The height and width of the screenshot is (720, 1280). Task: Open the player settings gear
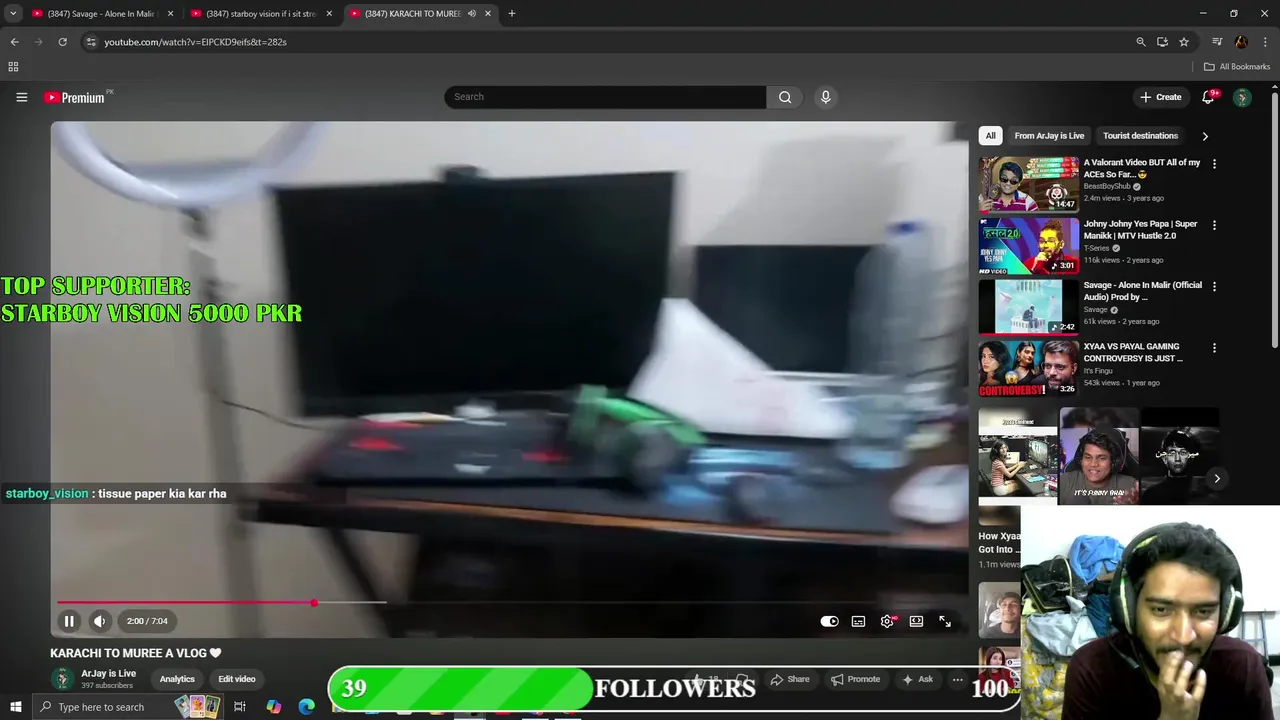coord(887,621)
